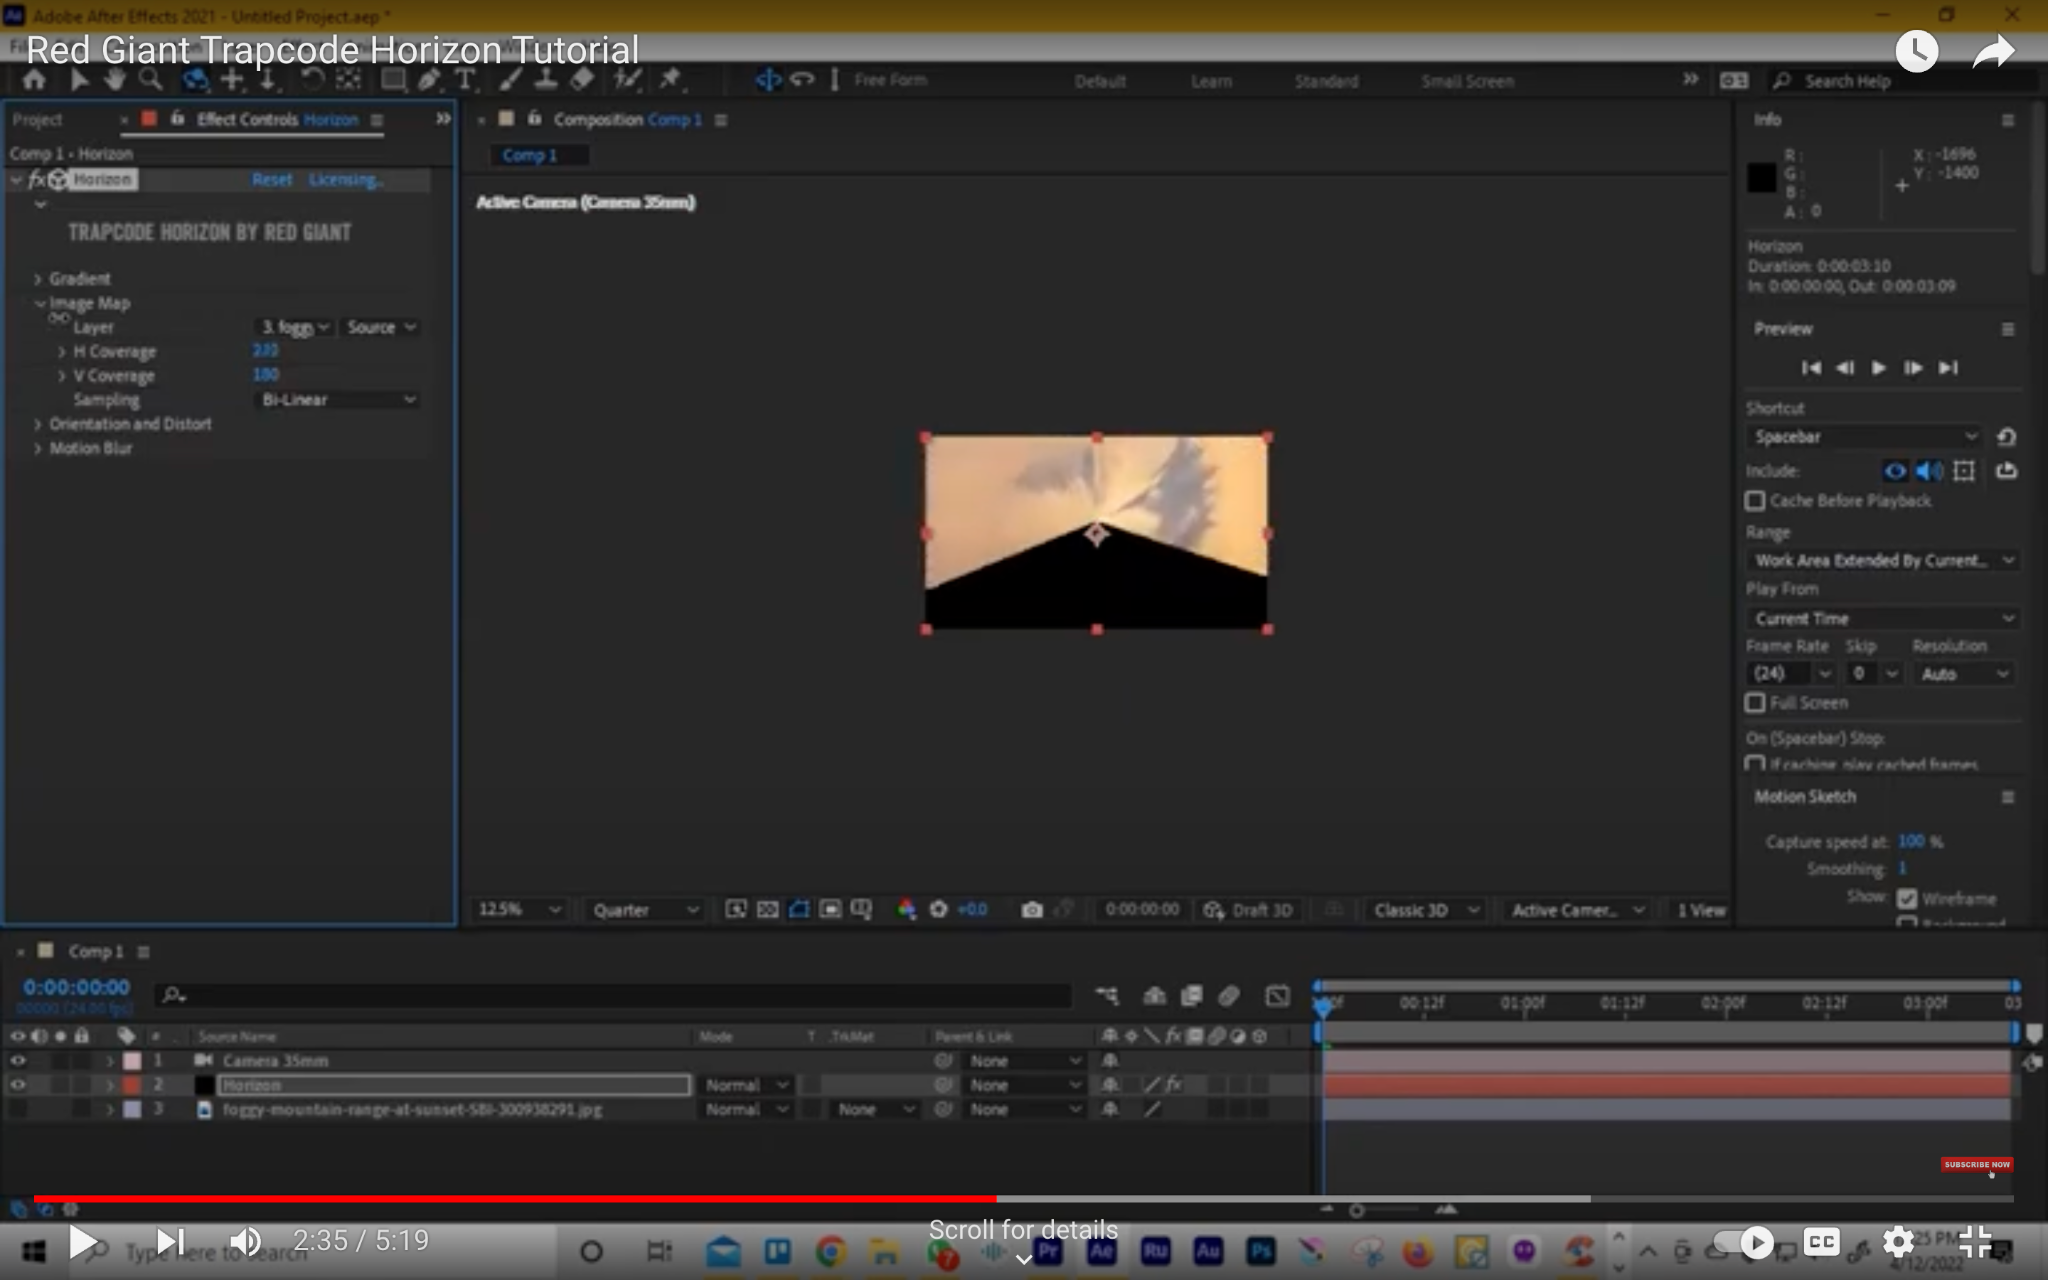Enable Cache Before Playback checkbox
Screen dimensions: 2048x1280
(1755, 500)
